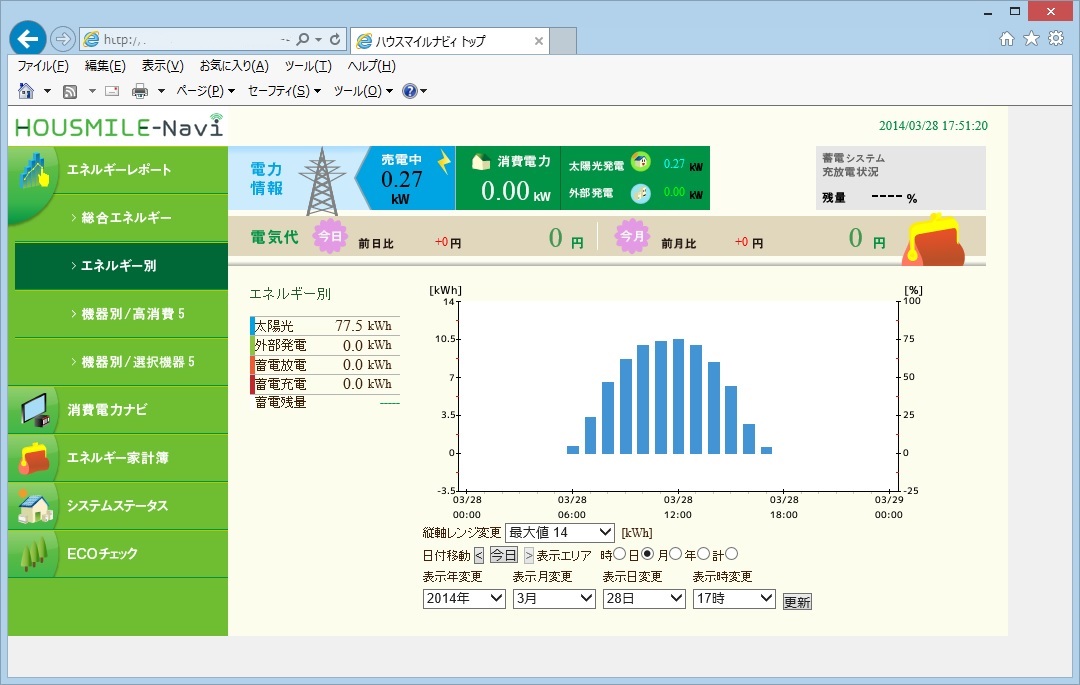This screenshot has width=1080, height=685.
Task: Click the red purse icon beside 電気代
Action: (x=935, y=241)
